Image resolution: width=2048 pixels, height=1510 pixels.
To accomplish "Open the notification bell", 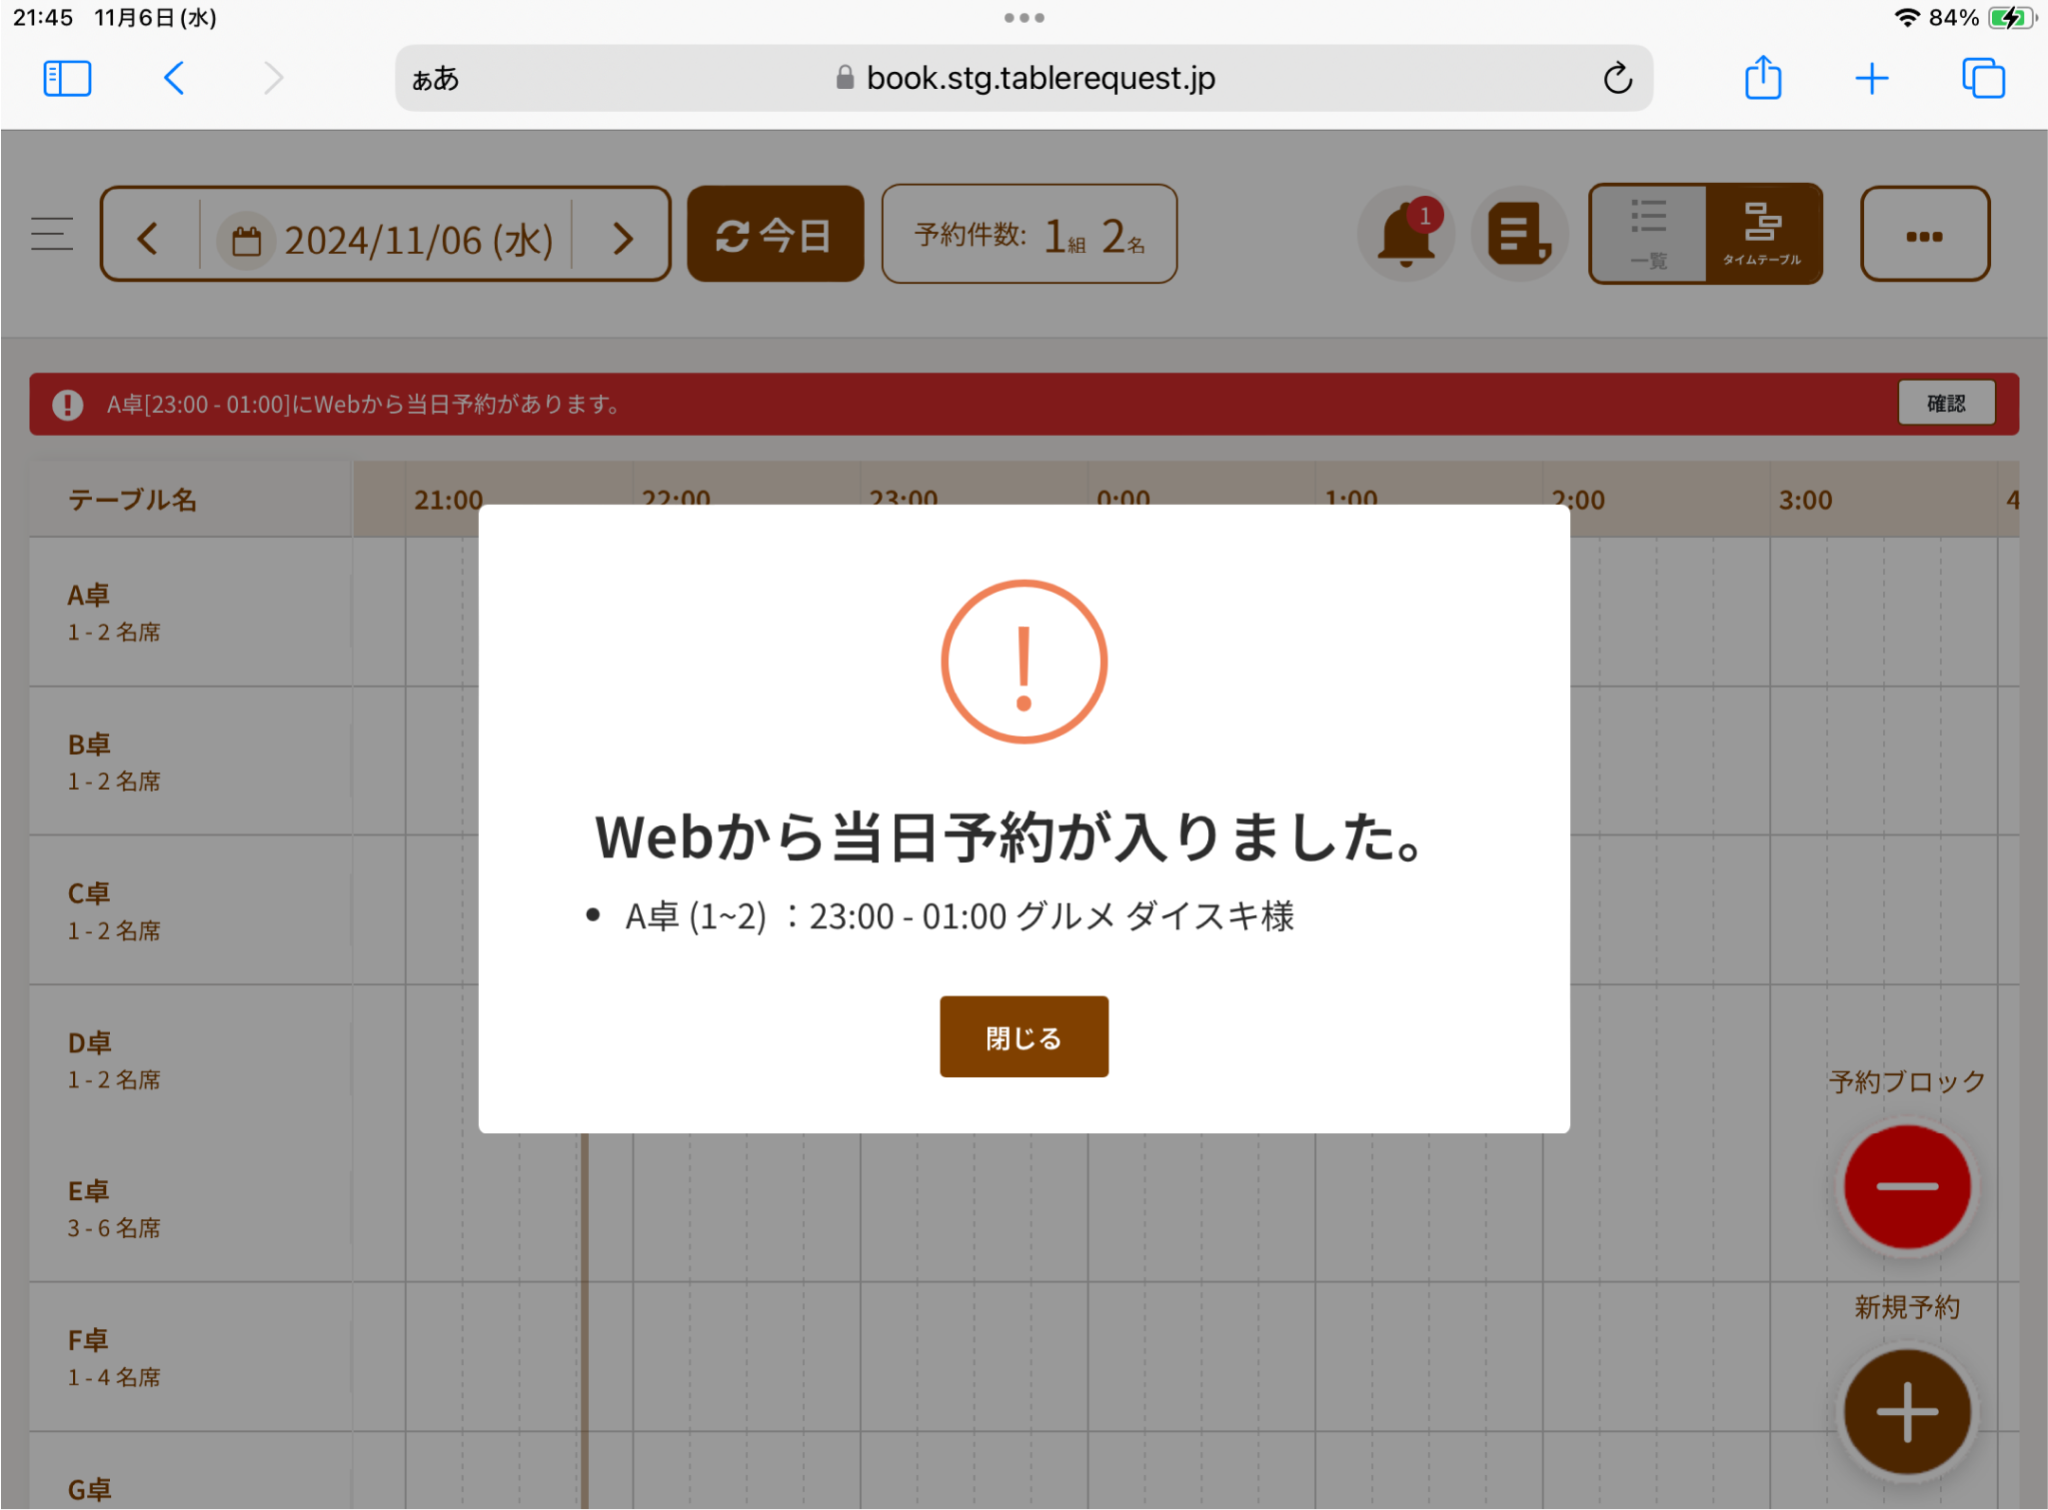I will pos(1406,234).
